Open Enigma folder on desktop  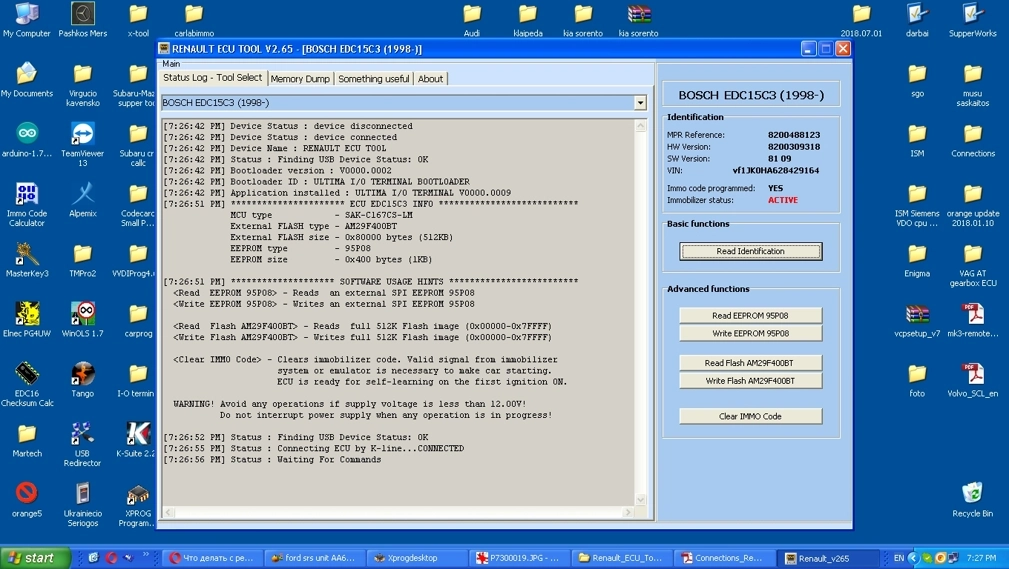[x=917, y=259]
